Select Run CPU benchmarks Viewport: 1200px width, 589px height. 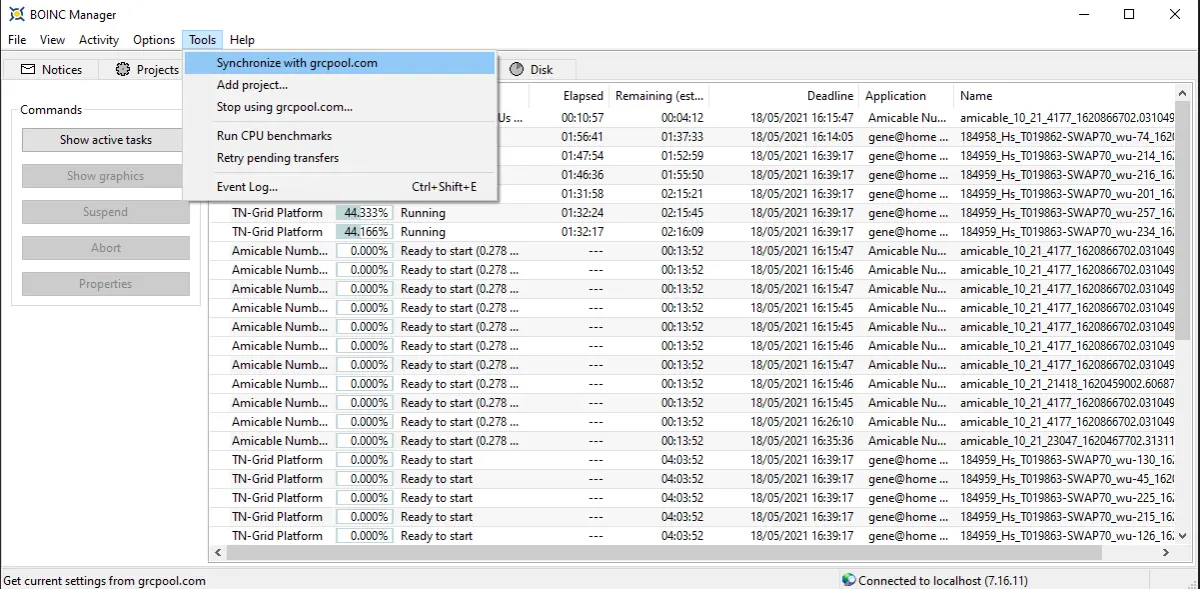340,136
